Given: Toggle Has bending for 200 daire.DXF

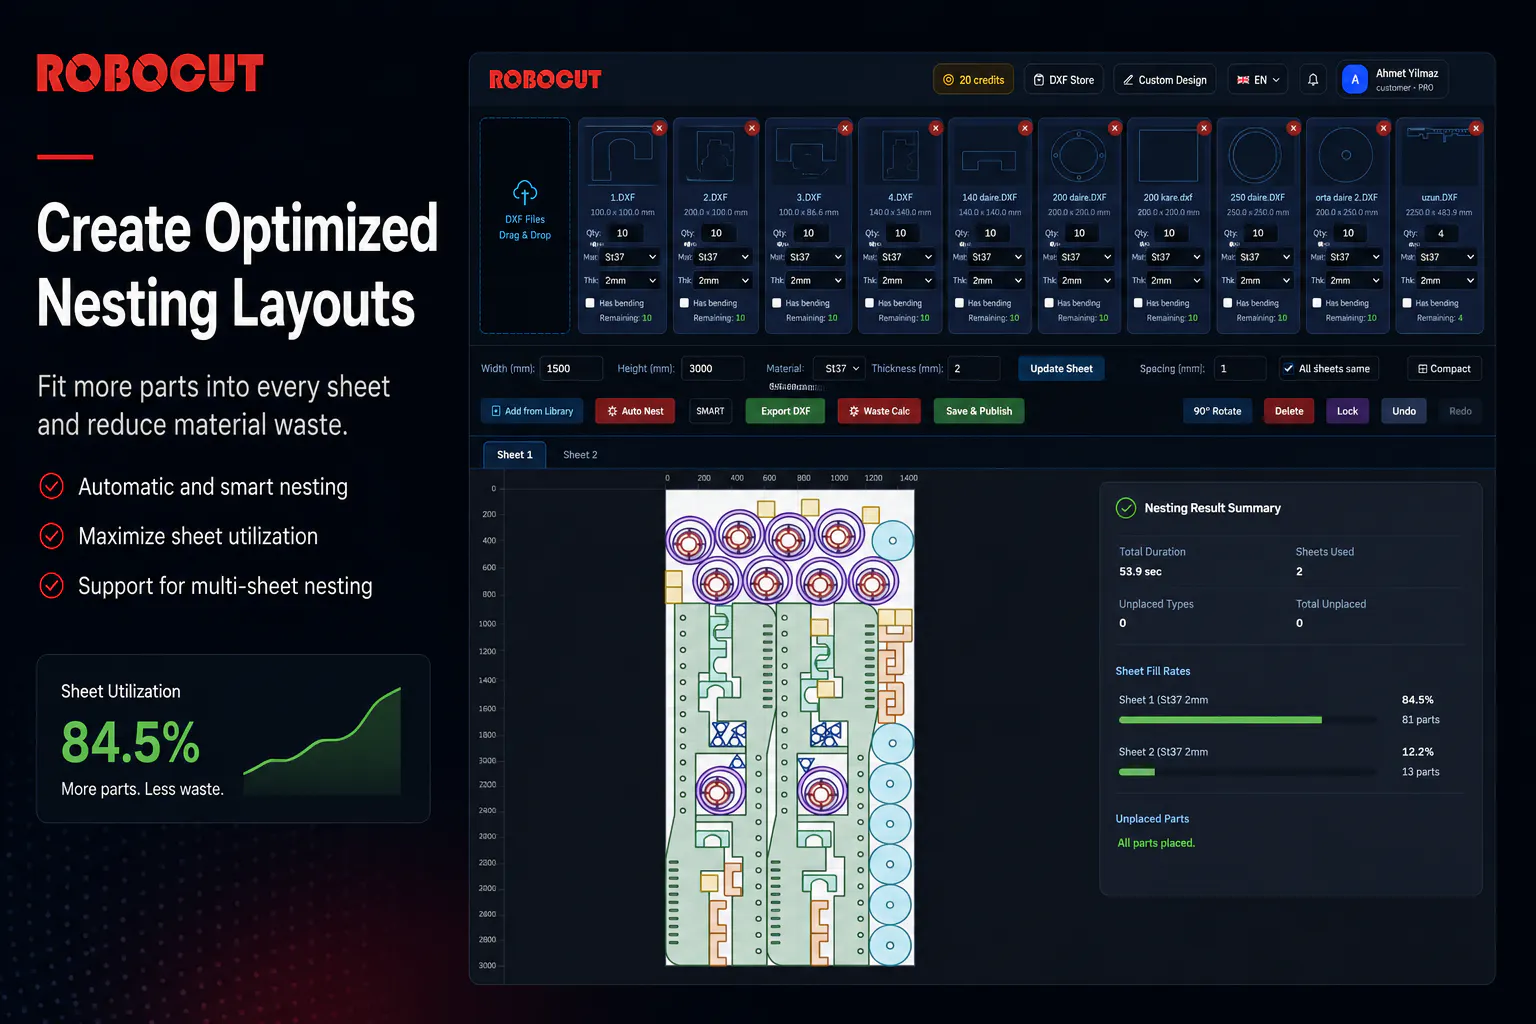Looking at the screenshot, I should [1049, 303].
